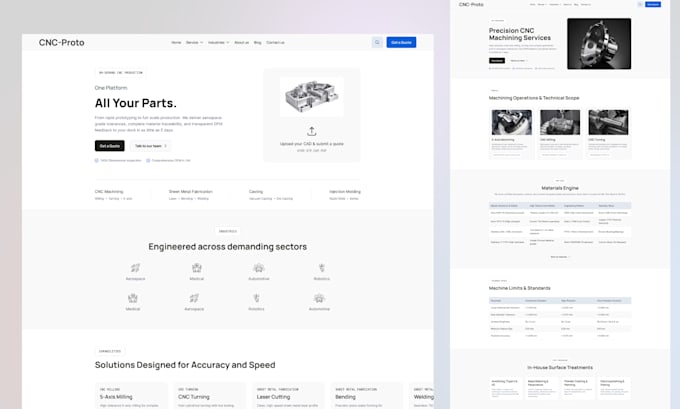Click the 'Materials Engine' heading
Image resolution: width=680 pixels, height=409 pixels.
pyautogui.click(x=560, y=188)
